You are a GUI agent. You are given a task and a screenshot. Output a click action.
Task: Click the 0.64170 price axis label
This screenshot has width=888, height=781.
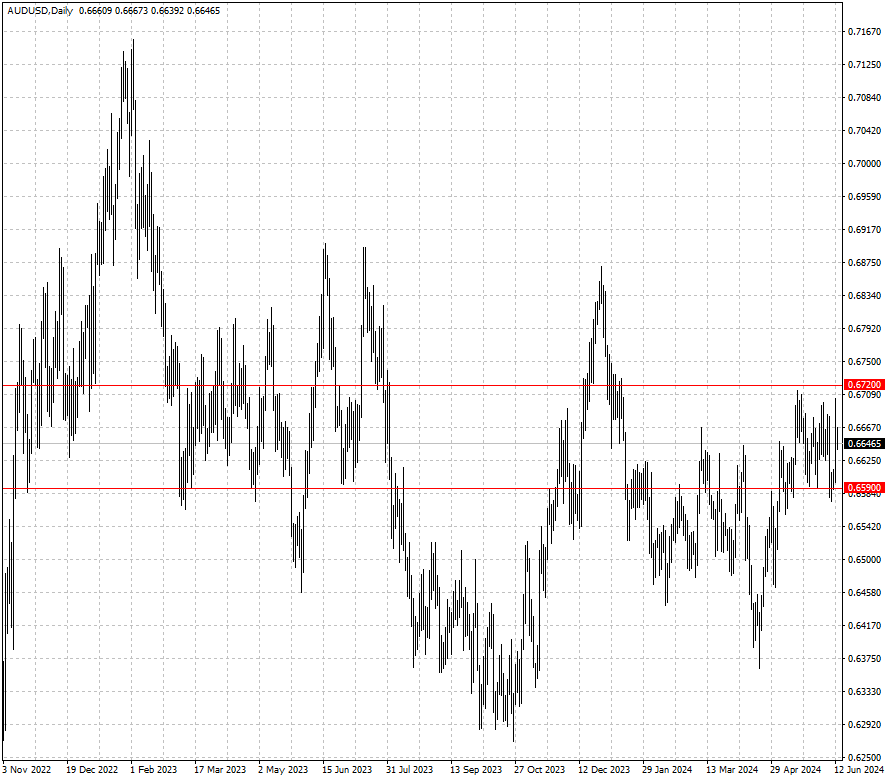pos(864,626)
